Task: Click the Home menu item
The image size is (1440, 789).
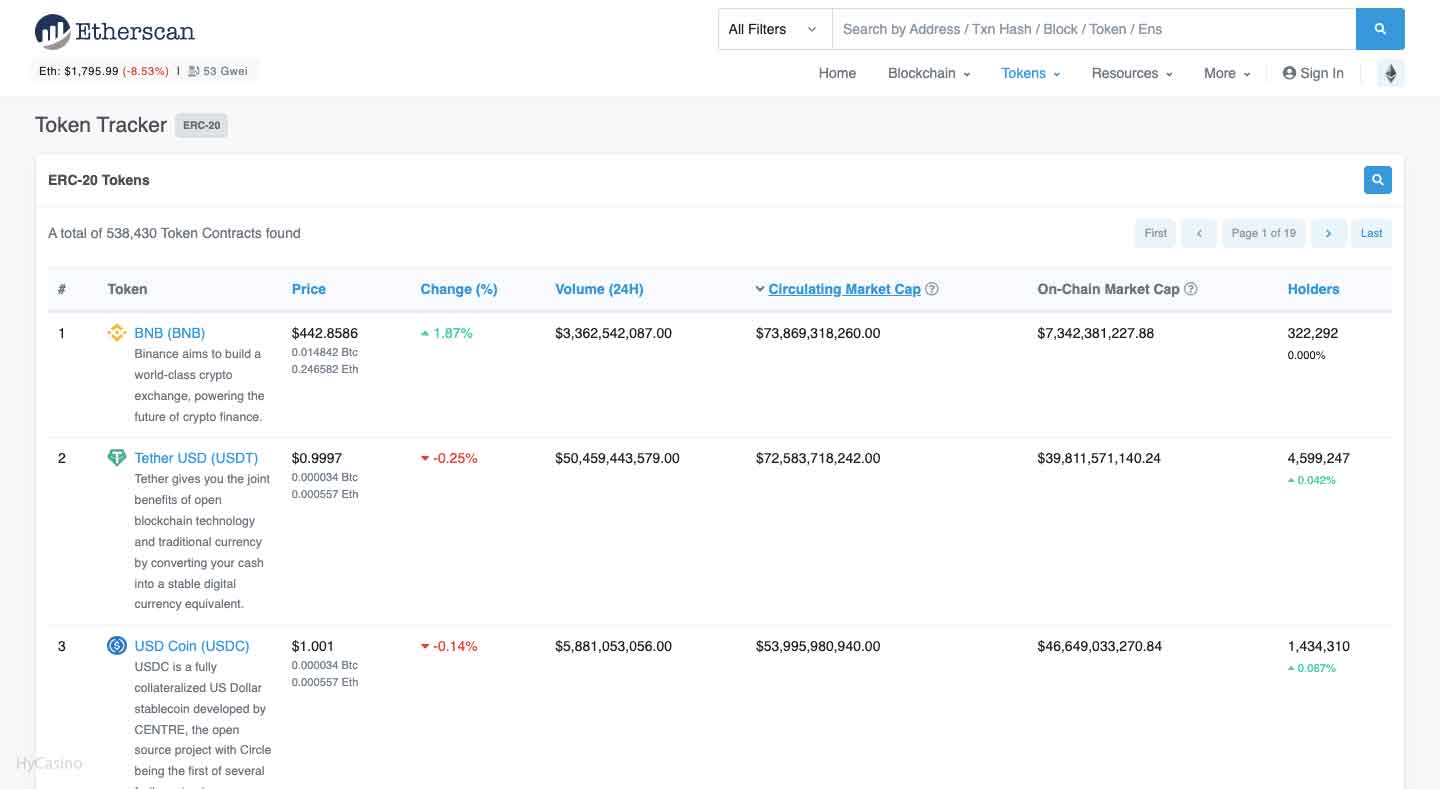Action: point(837,73)
